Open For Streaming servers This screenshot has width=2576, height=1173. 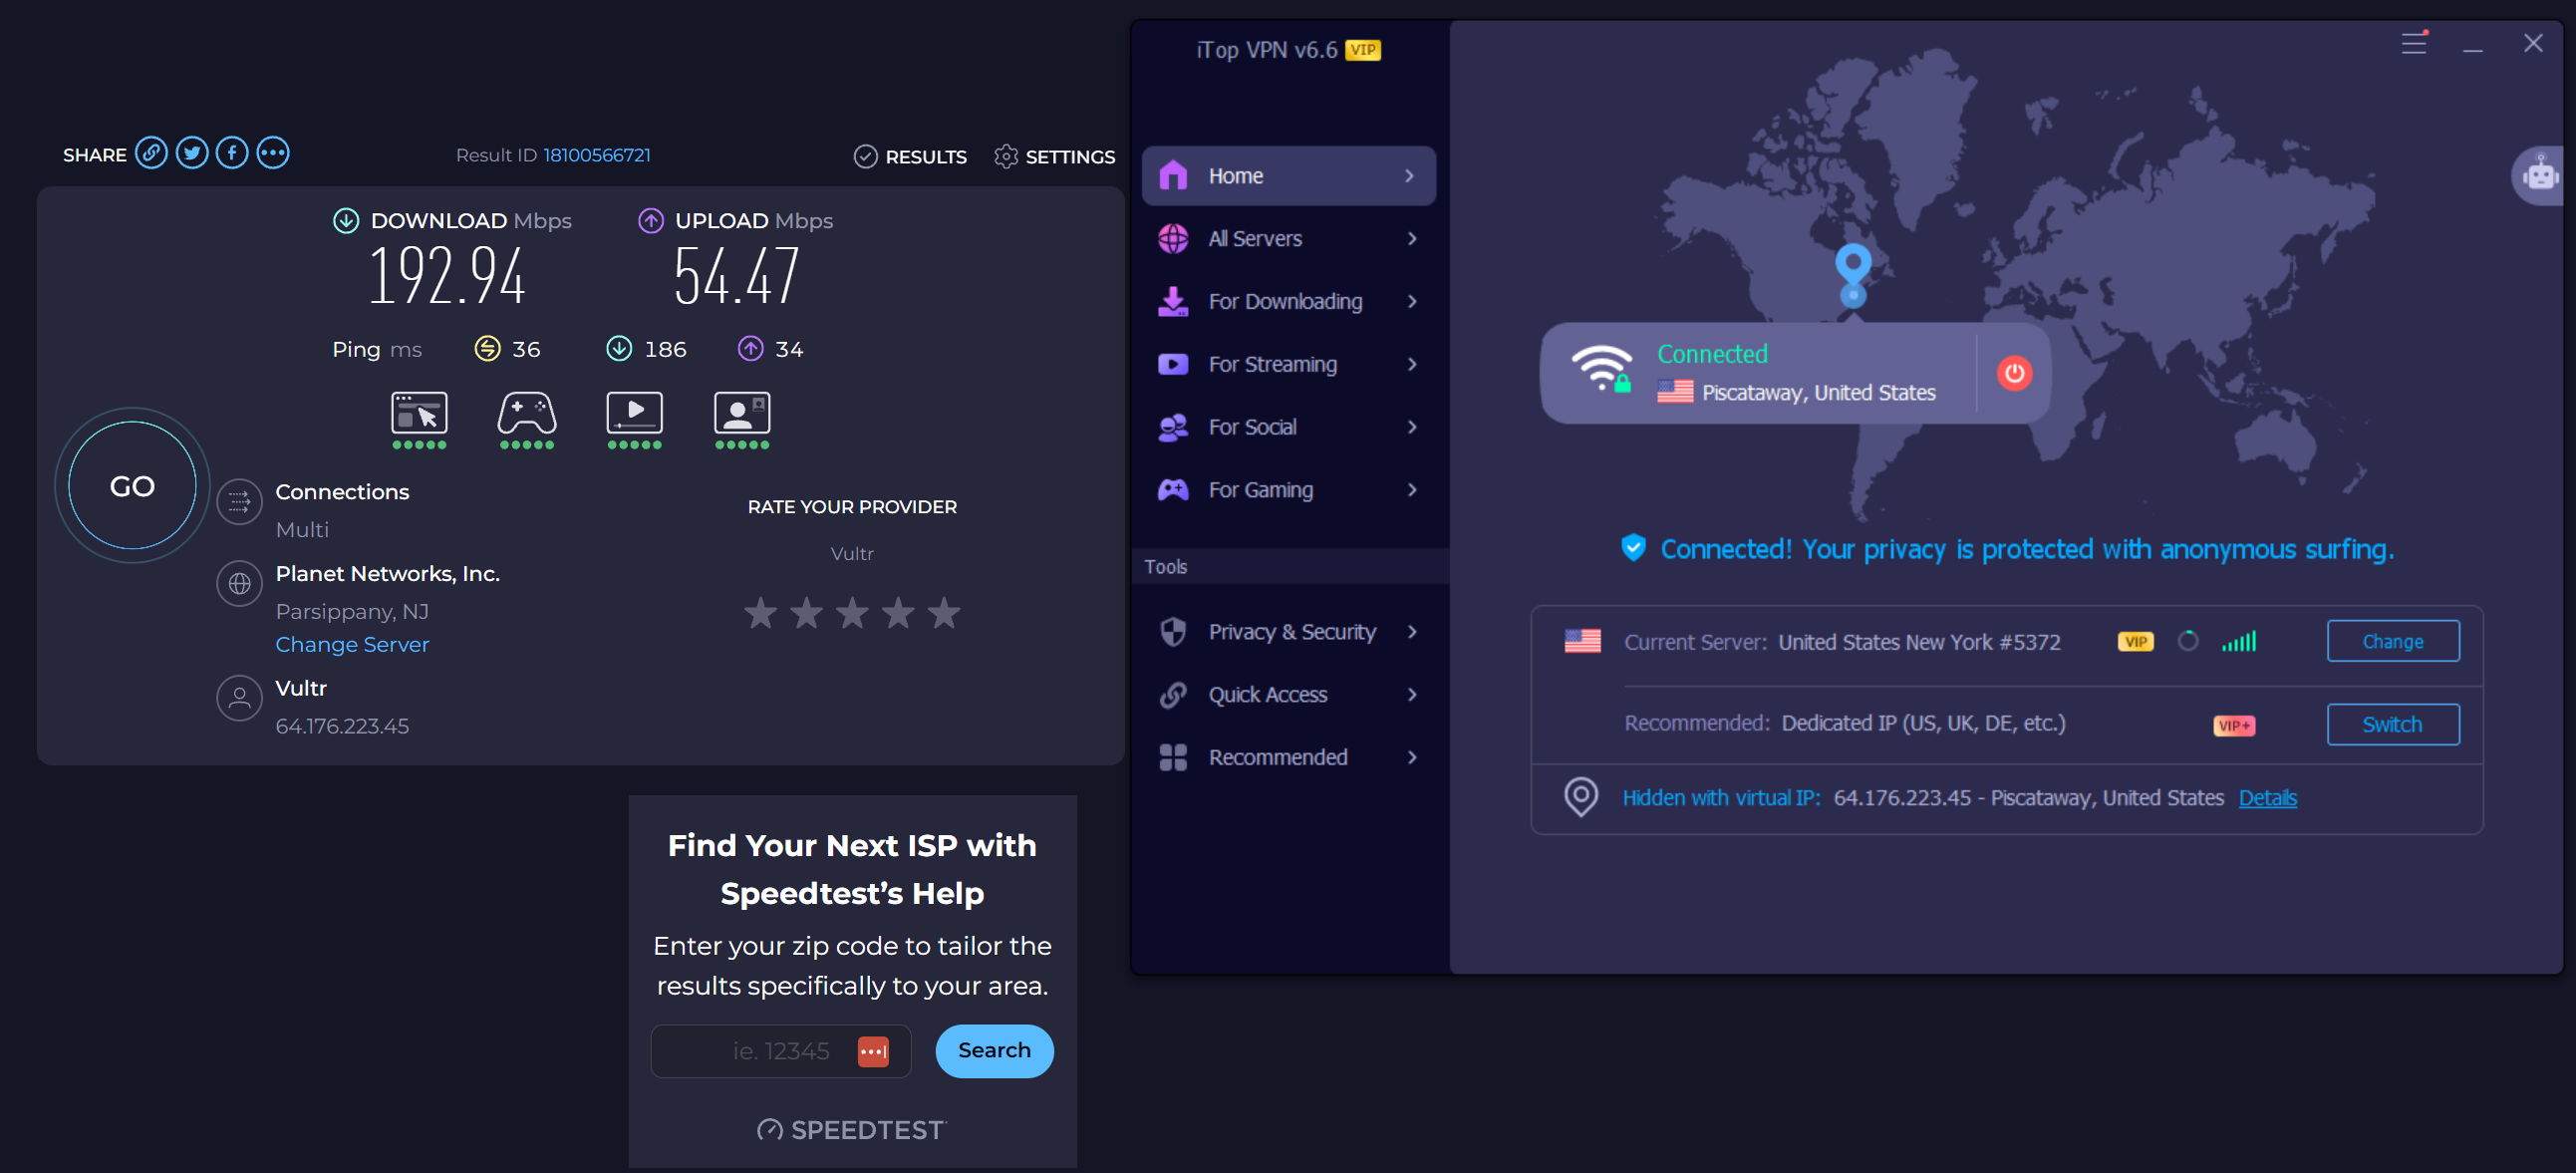pos(1288,365)
